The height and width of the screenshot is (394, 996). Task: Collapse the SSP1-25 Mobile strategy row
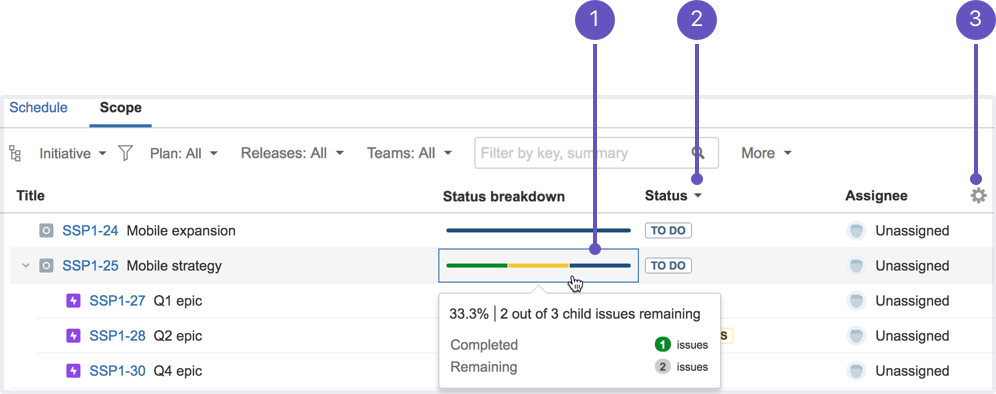click(x=26, y=266)
